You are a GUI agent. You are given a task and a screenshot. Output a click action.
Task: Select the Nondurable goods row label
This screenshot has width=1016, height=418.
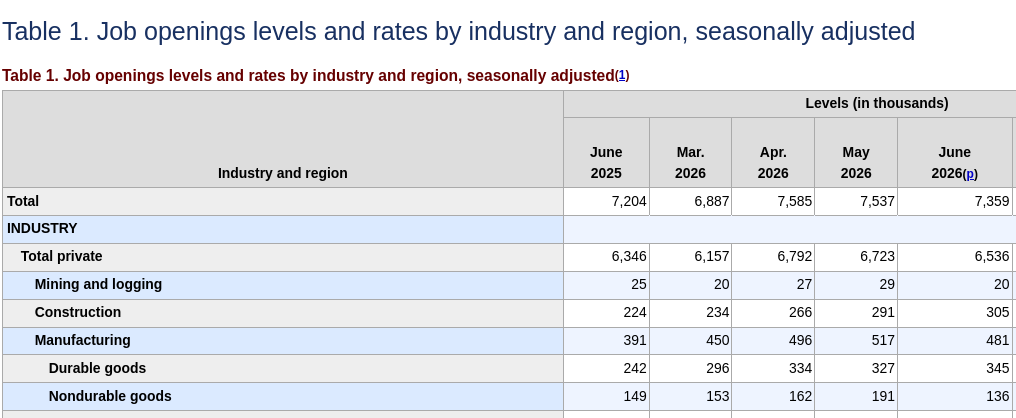click(x=110, y=396)
